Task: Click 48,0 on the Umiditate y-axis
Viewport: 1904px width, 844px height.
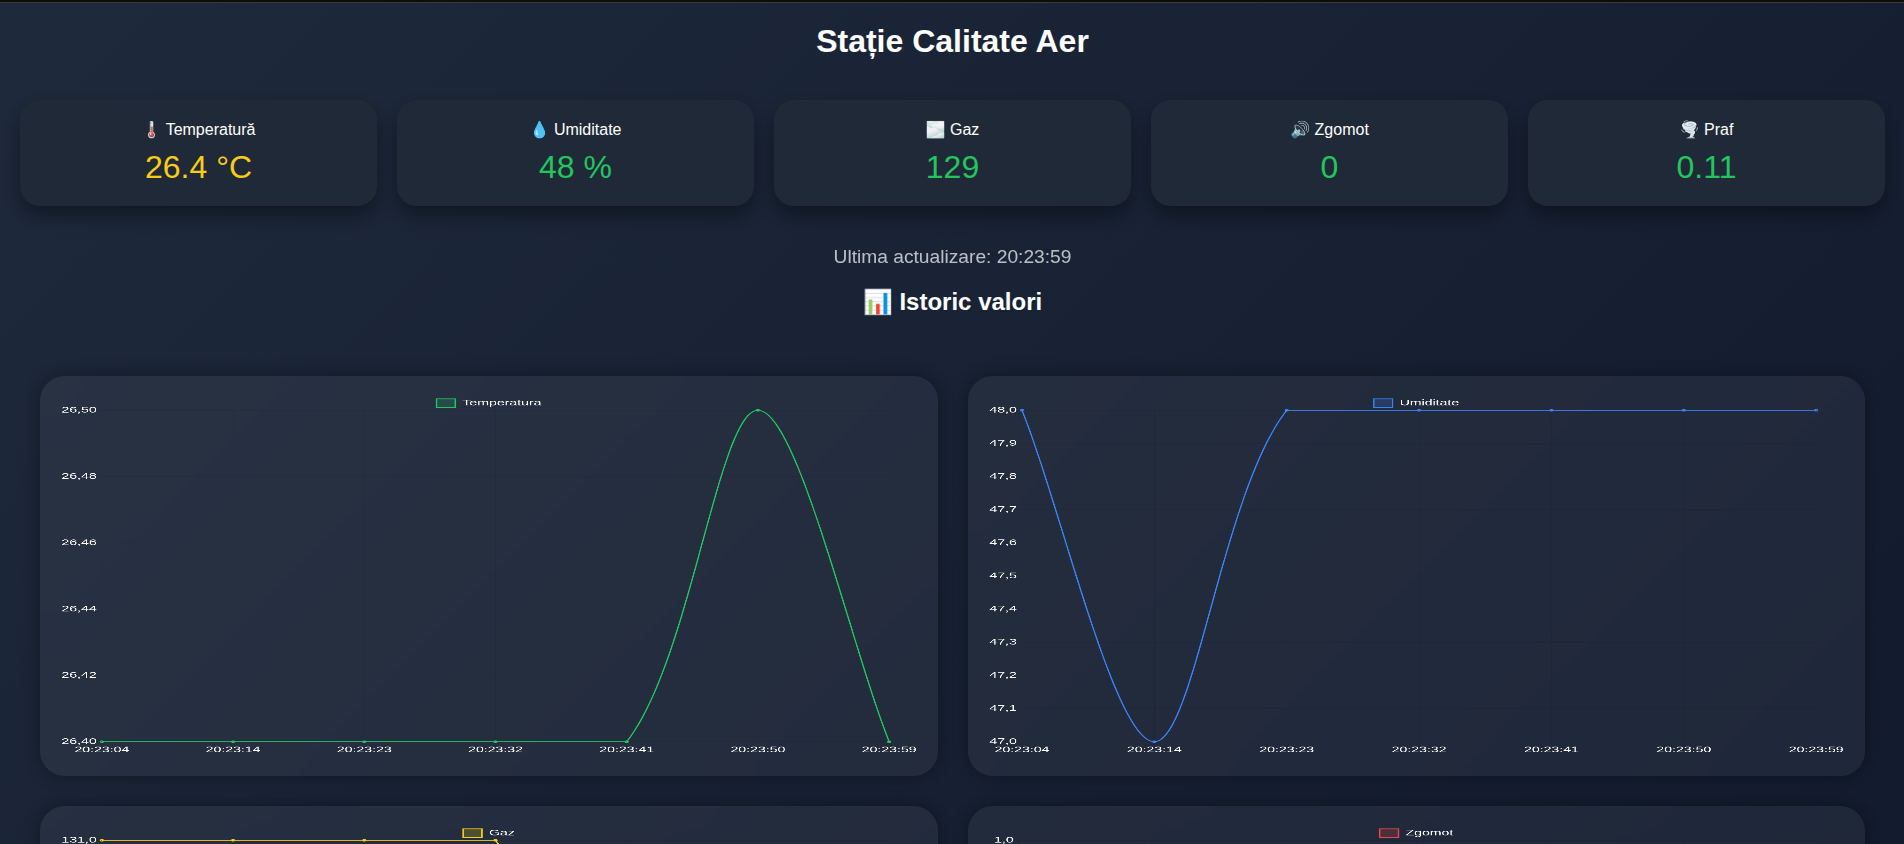Action: tap(1003, 410)
